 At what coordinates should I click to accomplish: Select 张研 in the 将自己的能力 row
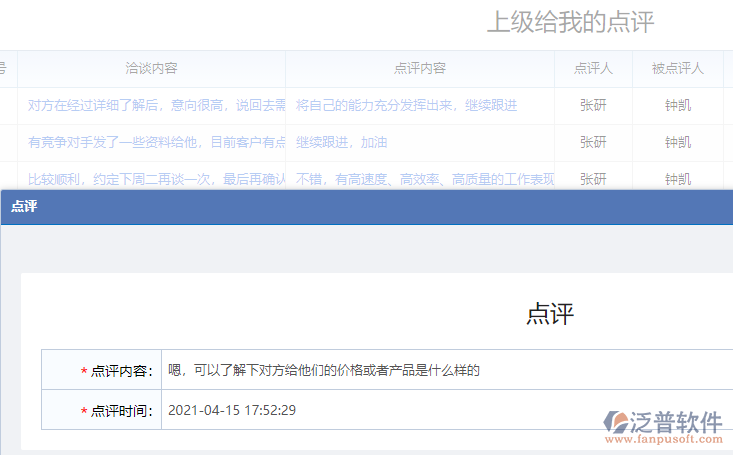[x=593, y=106]
